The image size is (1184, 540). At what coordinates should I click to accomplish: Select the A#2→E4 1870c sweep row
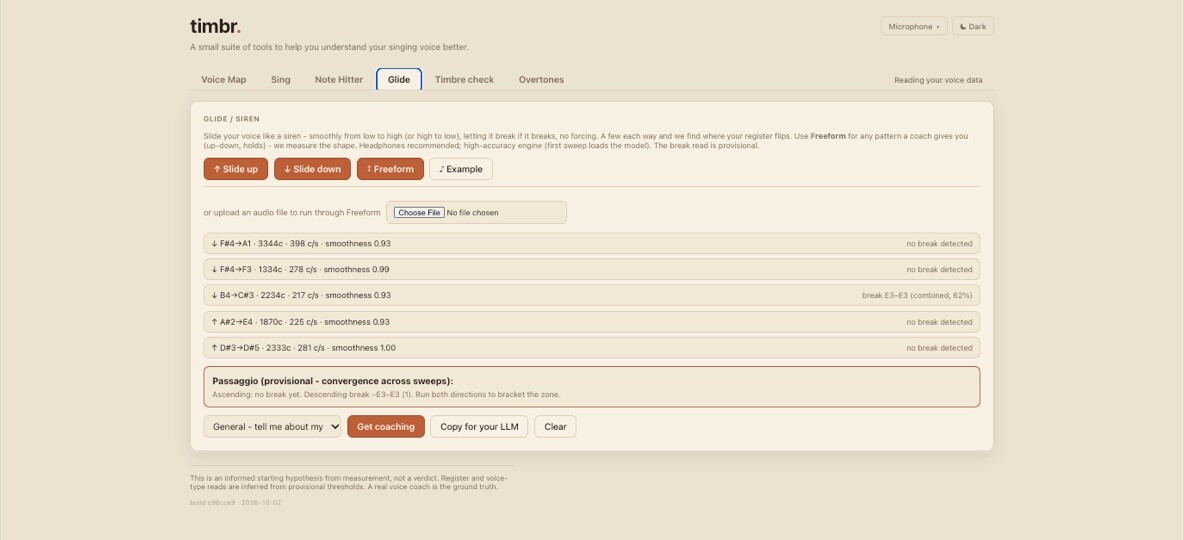(591, 322)
